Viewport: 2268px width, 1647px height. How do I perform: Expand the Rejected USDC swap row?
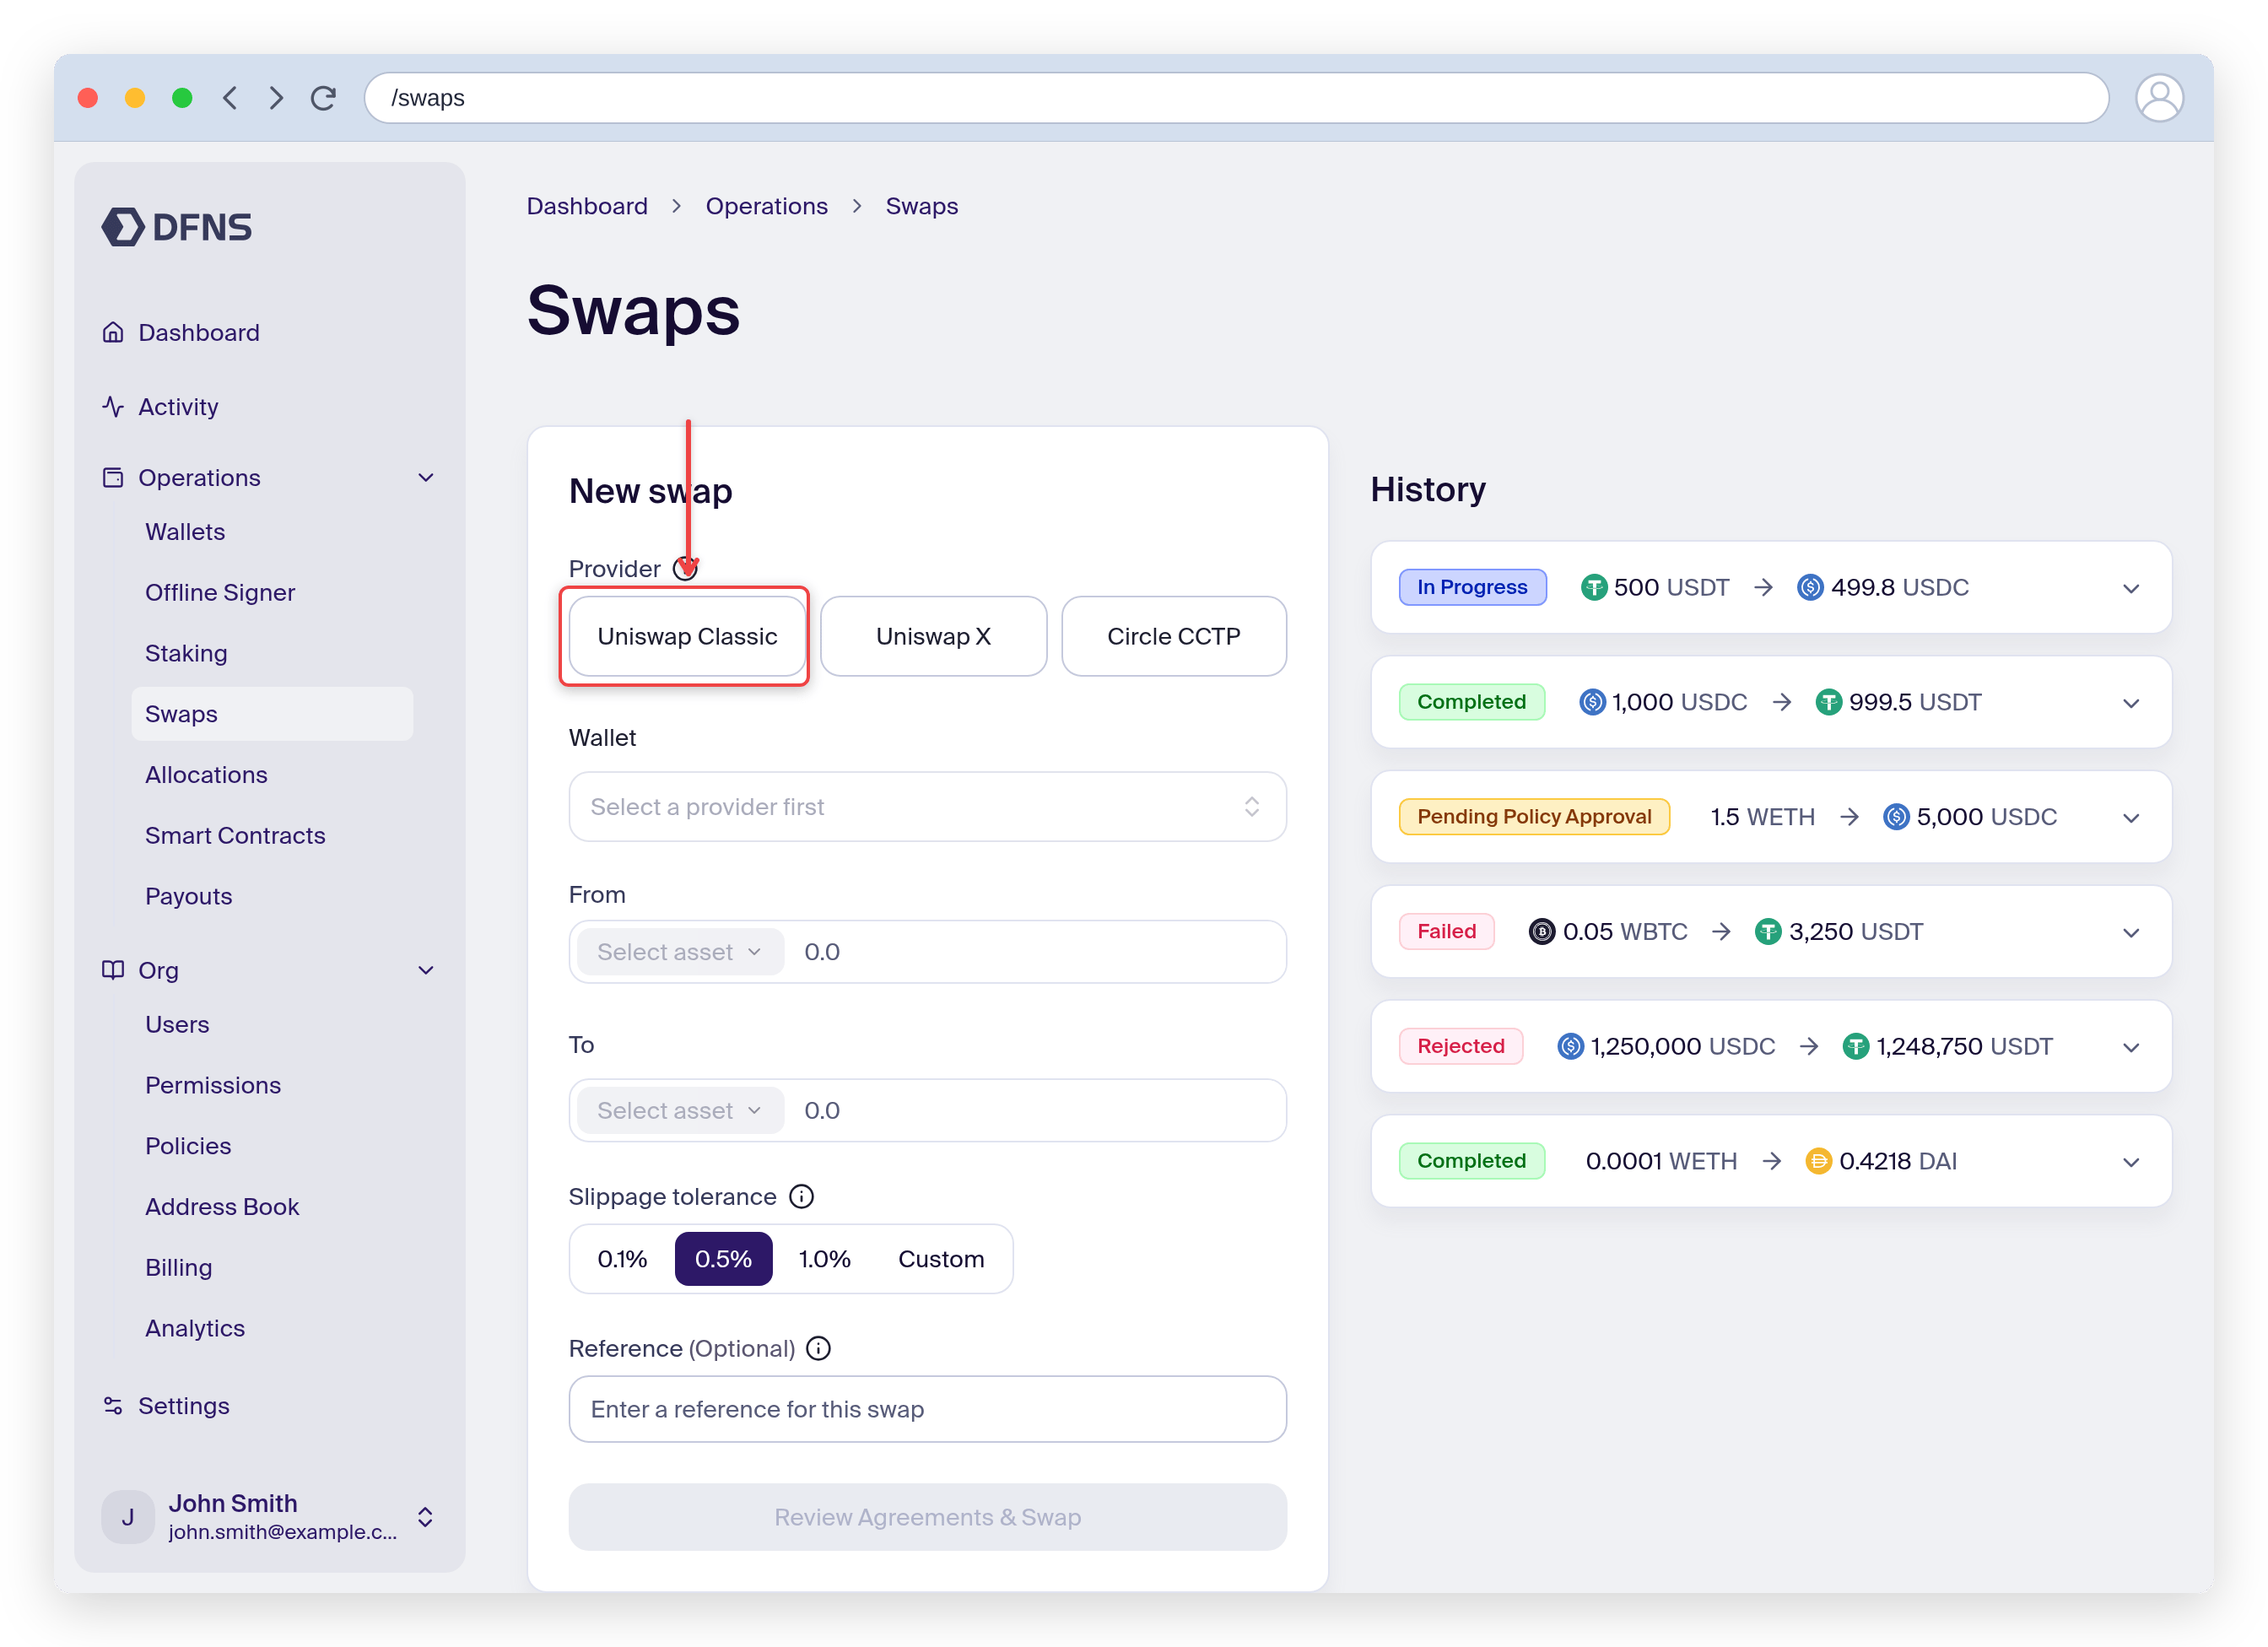pos(2131,1048)
